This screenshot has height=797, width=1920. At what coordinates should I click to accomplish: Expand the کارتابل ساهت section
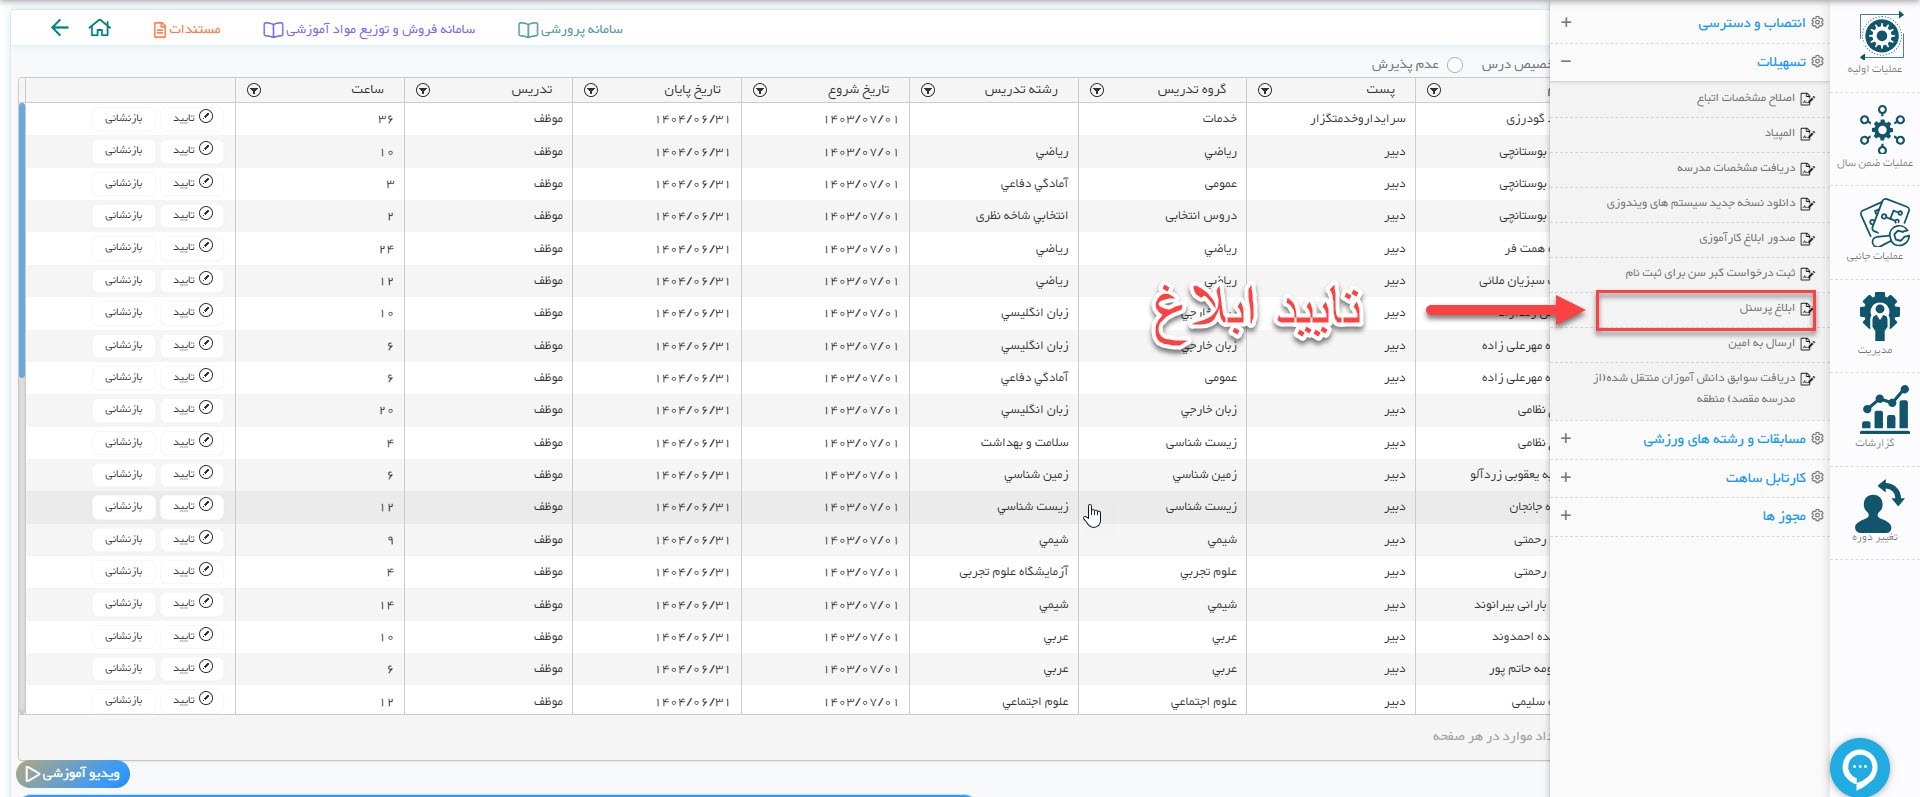click(1566, 478)
